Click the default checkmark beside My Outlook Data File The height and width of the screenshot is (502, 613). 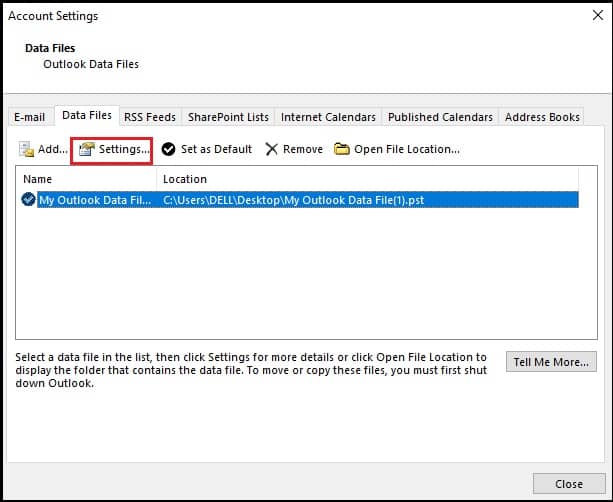pos(29,199)
